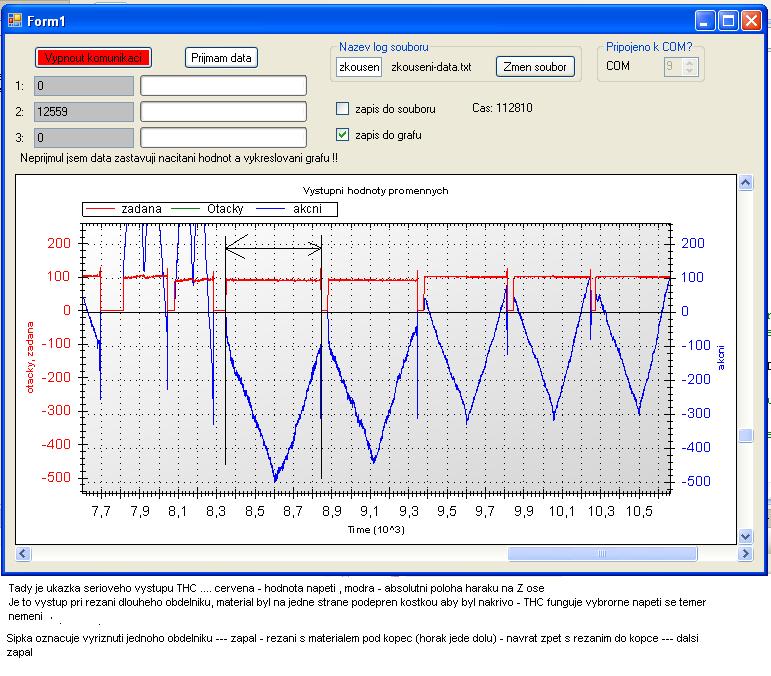Image resolution: width=771 pixels, height=676 pixels.
Task: Click the 'Prijmam data' button
Action: (x=222, y=58)
